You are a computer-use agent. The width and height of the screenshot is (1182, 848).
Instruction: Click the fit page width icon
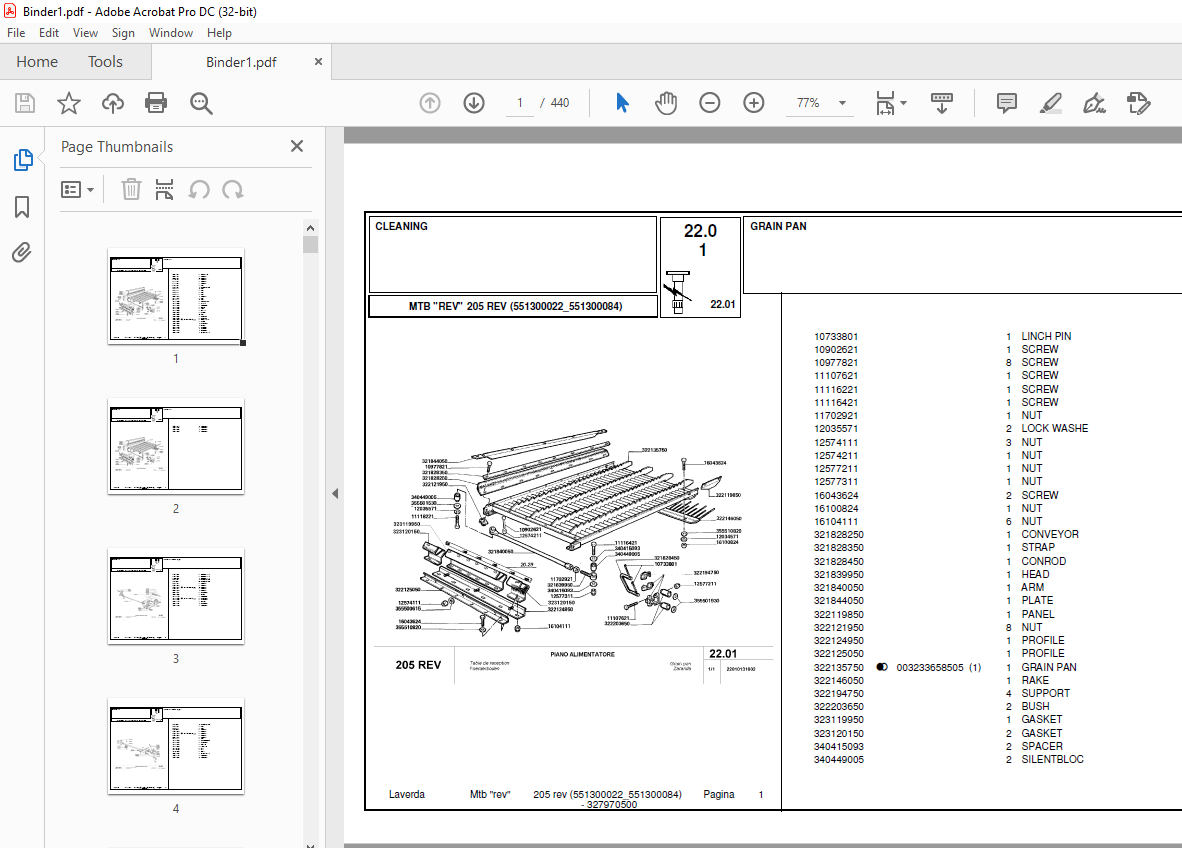point(885,103)
